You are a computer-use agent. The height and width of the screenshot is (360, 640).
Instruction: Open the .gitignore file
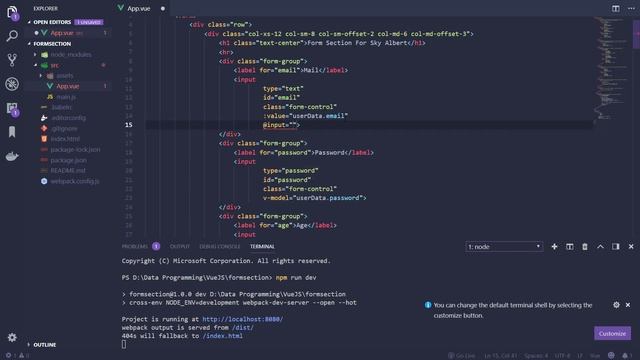(64, 128)
